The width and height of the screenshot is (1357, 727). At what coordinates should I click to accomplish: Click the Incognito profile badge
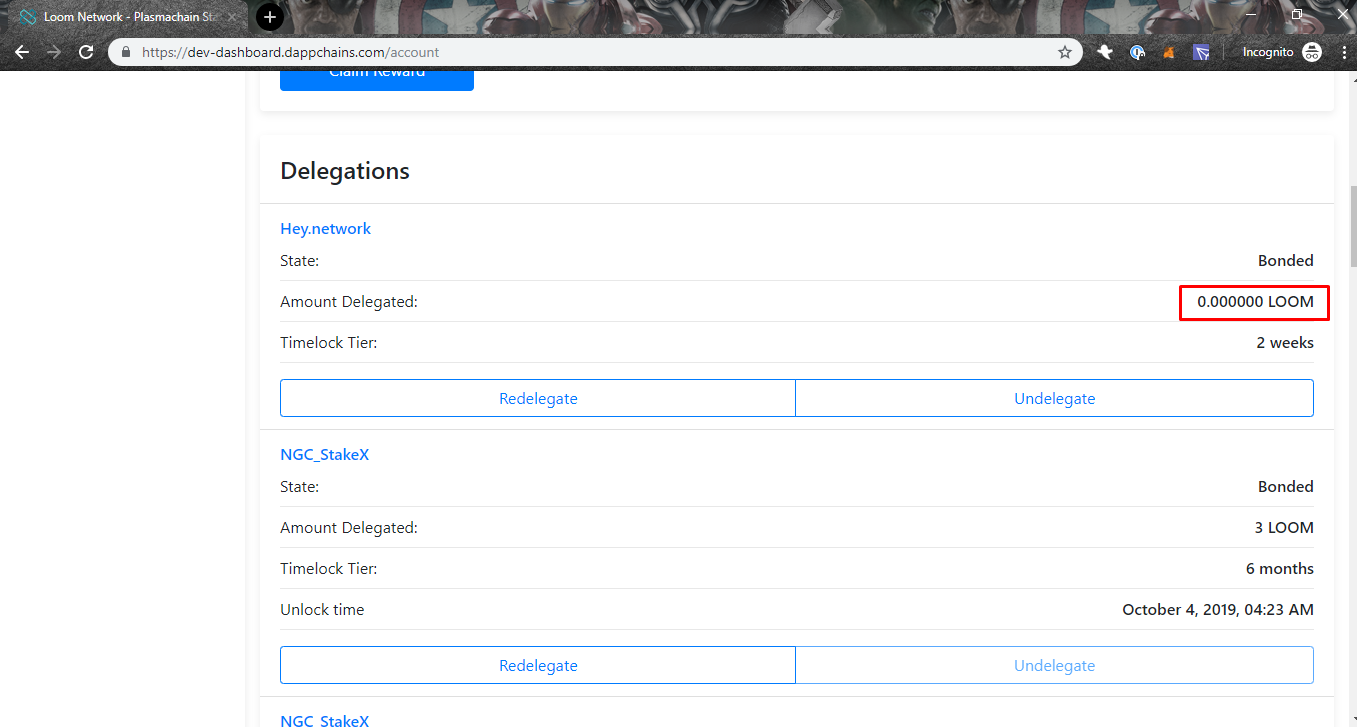(x=1310, y=51)
